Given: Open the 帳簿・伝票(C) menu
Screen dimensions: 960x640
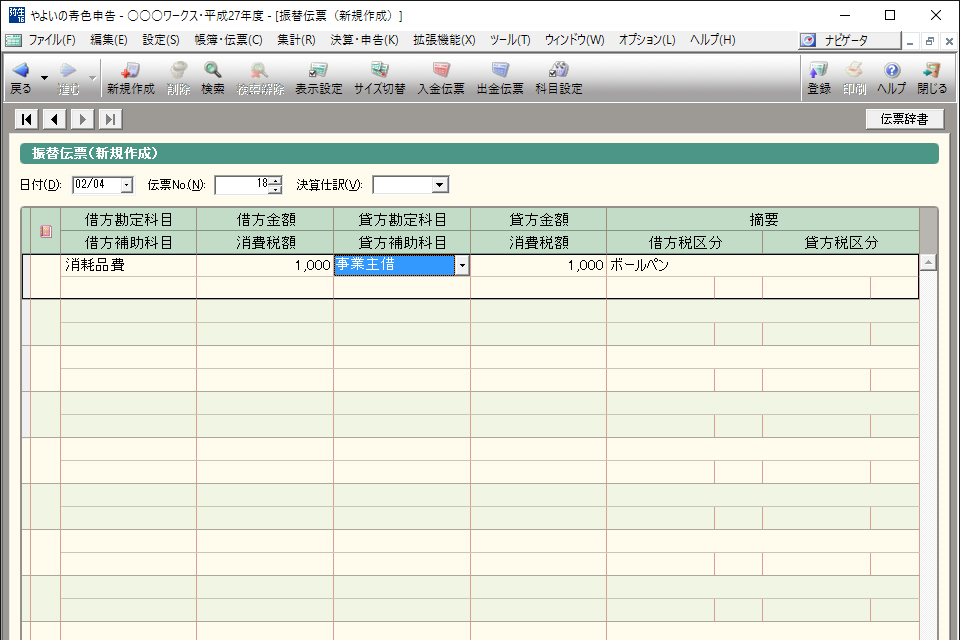Looking at the screenshot, I should point(229,40).
